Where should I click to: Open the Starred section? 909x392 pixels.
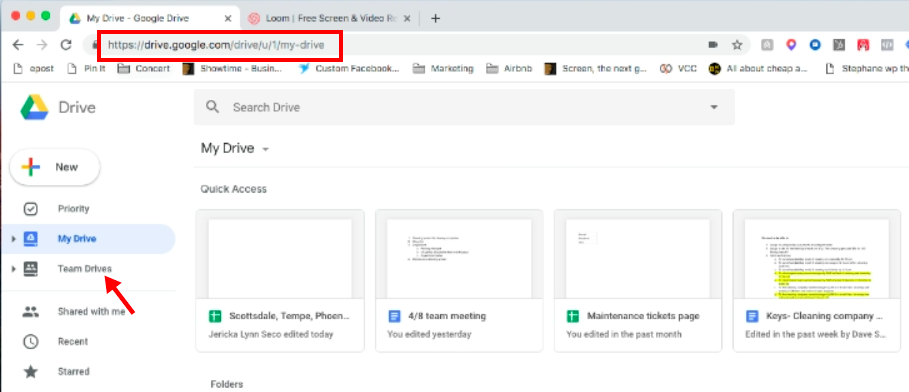[74, 372]
